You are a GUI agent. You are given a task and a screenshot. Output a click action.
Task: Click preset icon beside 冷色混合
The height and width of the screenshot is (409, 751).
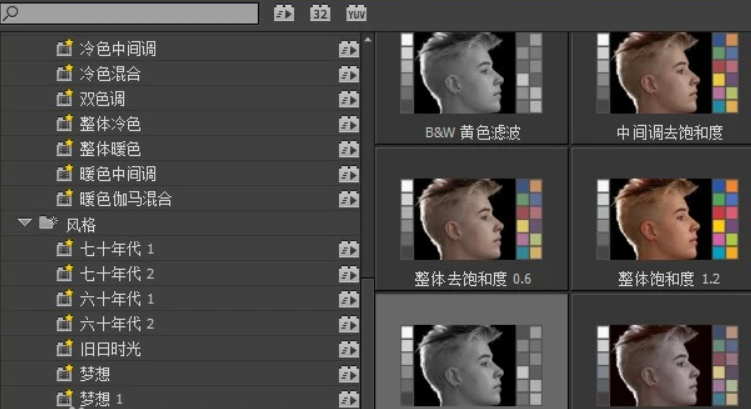pyautogui.click(x=64, y=73)
